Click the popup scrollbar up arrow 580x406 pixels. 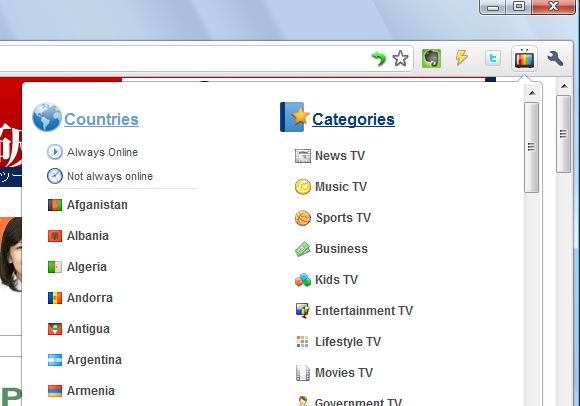532,93
